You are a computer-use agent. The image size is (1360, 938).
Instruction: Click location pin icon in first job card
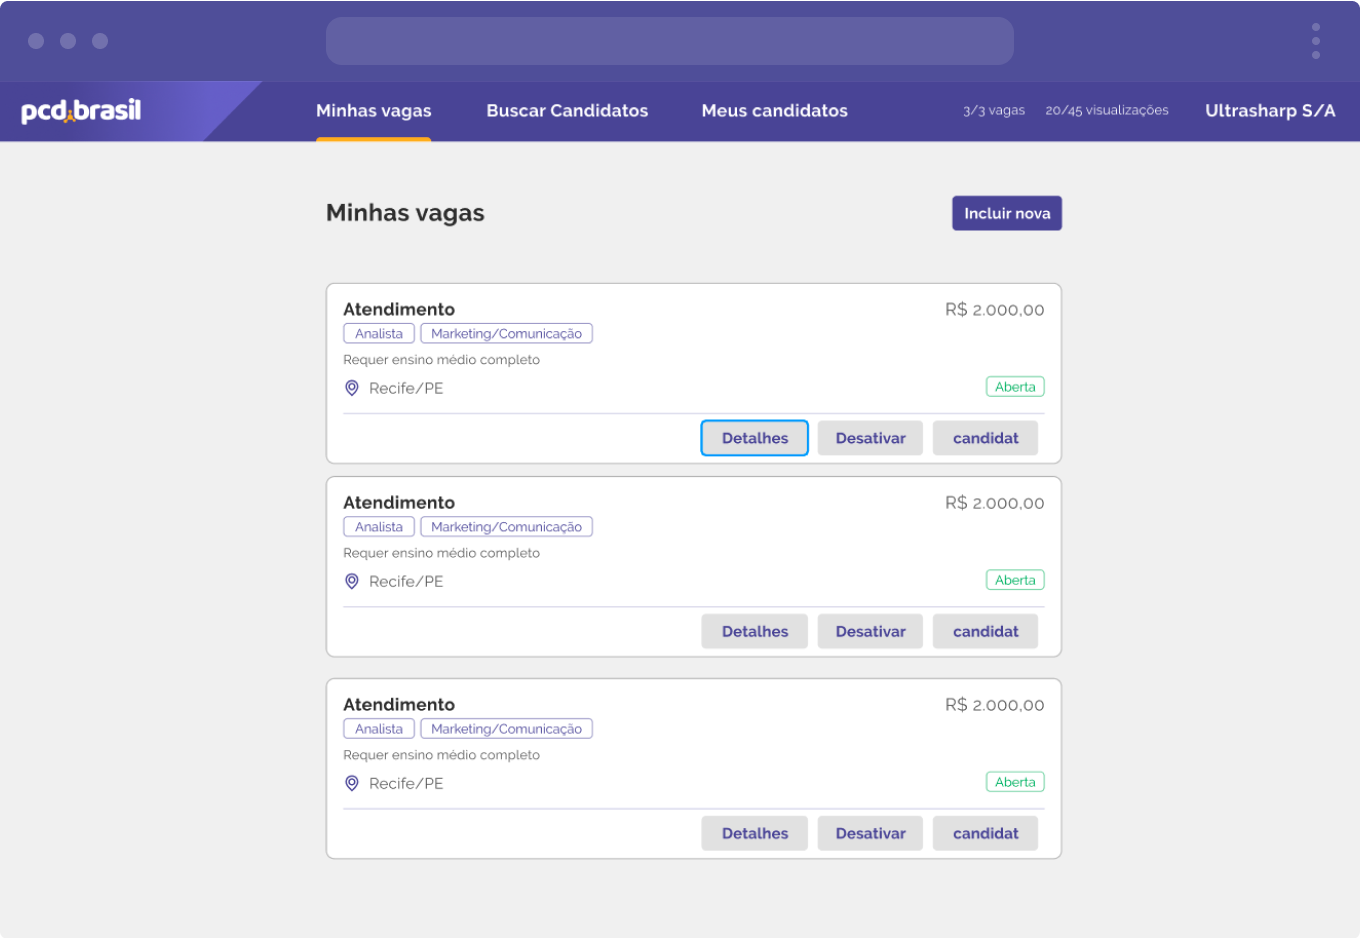352,388
